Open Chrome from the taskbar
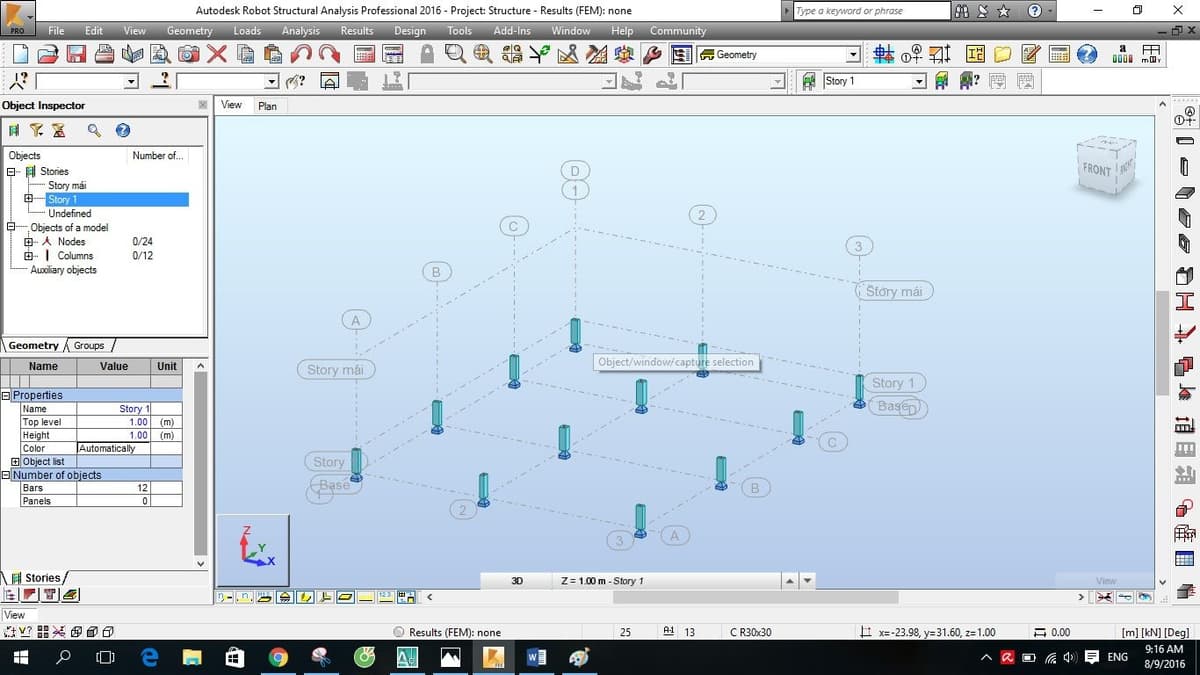This screenshot has height=675, width=1200. (279, 657)
